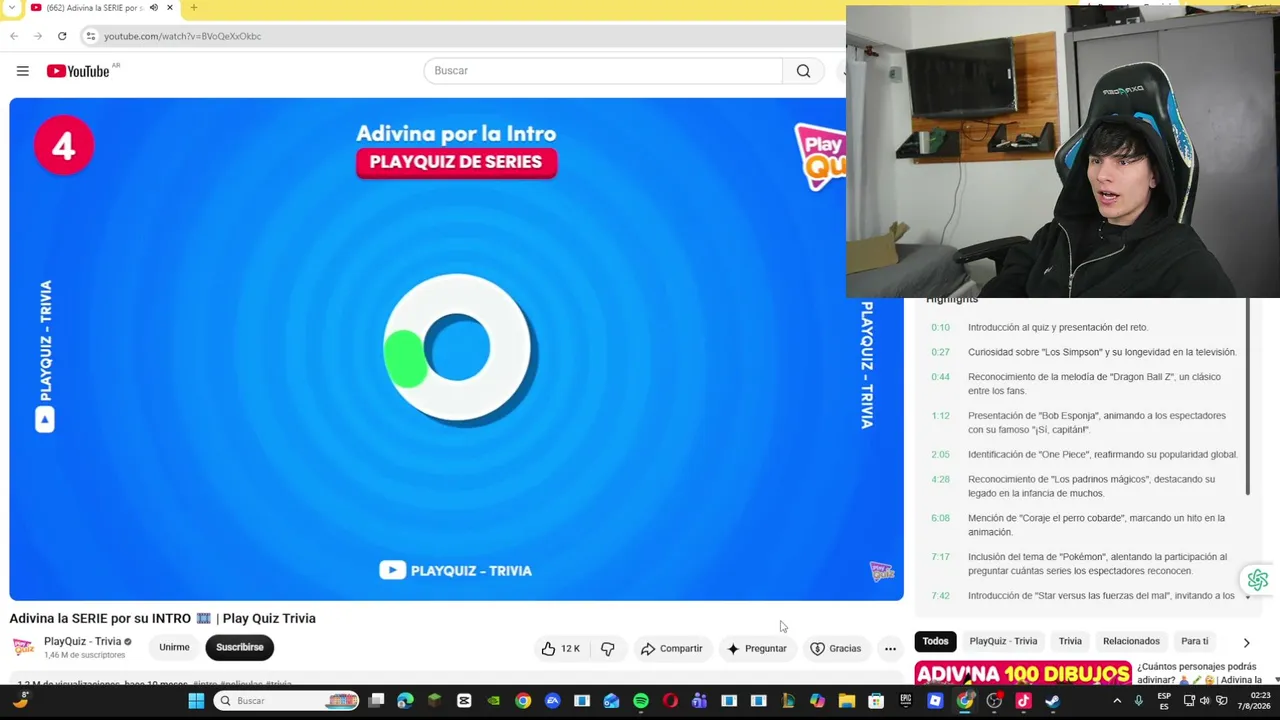Image resolution: width=1280 pixels, height=720 pixels.
Task: Like the video with the thumbs-up button
Action: (x=560, y=649)
